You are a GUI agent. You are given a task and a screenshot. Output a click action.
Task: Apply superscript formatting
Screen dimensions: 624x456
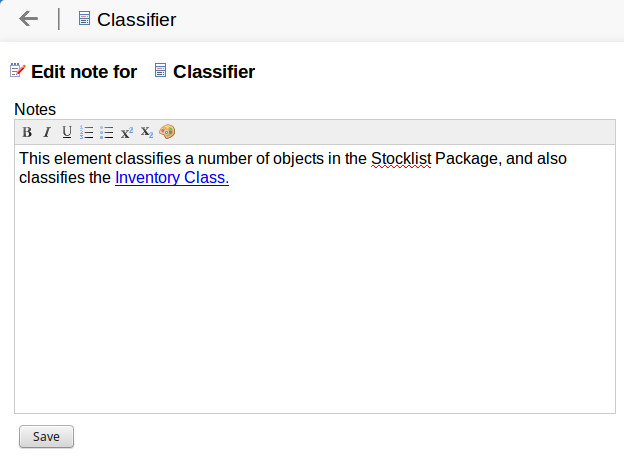point(127,132)
